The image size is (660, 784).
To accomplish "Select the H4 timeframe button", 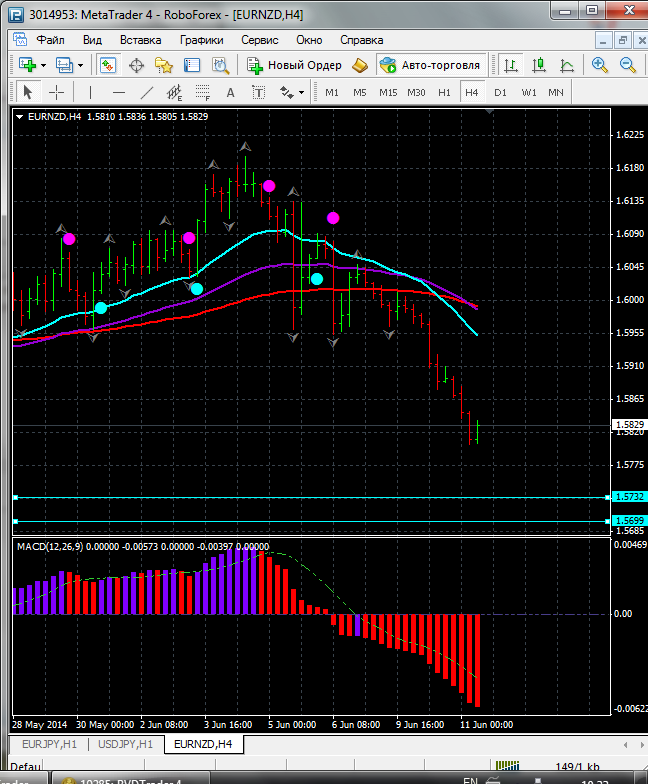I will pyautogui.click(x=472, y=92).
